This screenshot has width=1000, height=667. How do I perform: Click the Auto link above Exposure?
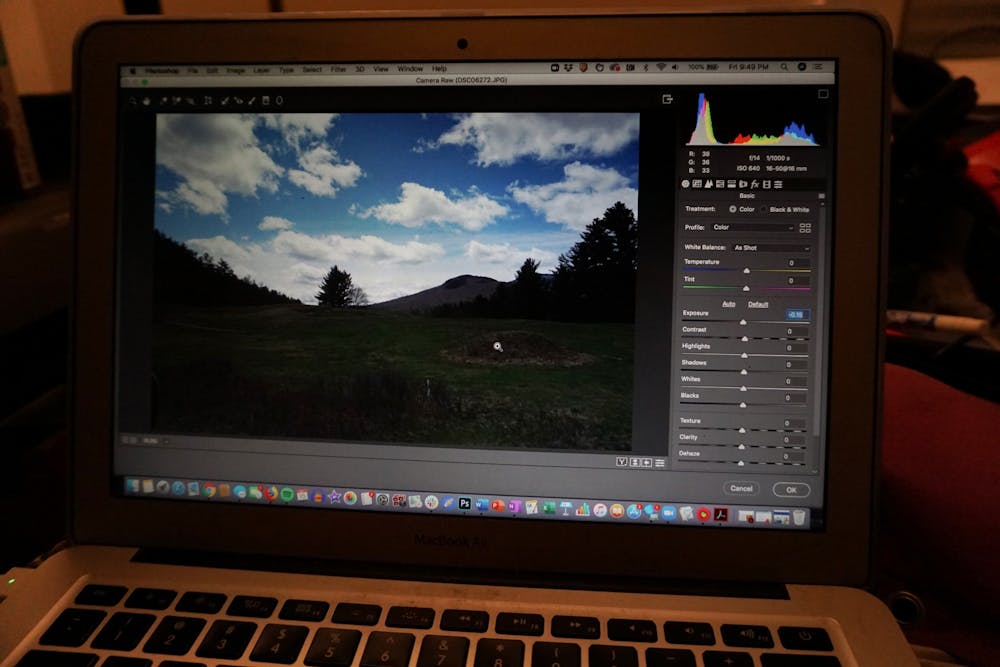click(729, 303)
